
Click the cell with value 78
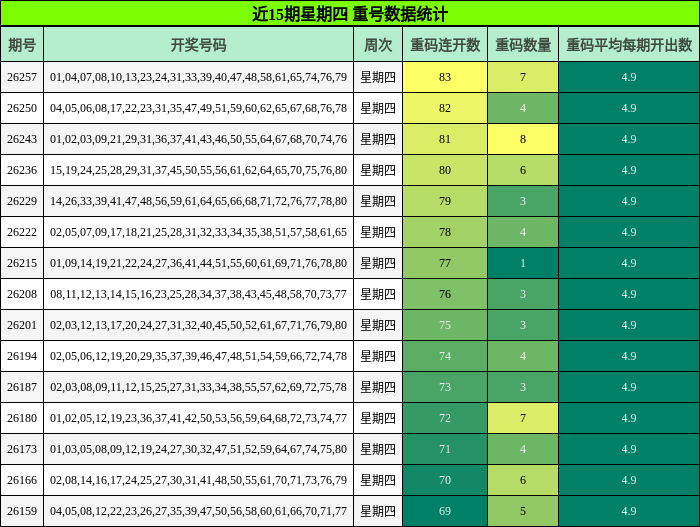(x=445, y=232)
